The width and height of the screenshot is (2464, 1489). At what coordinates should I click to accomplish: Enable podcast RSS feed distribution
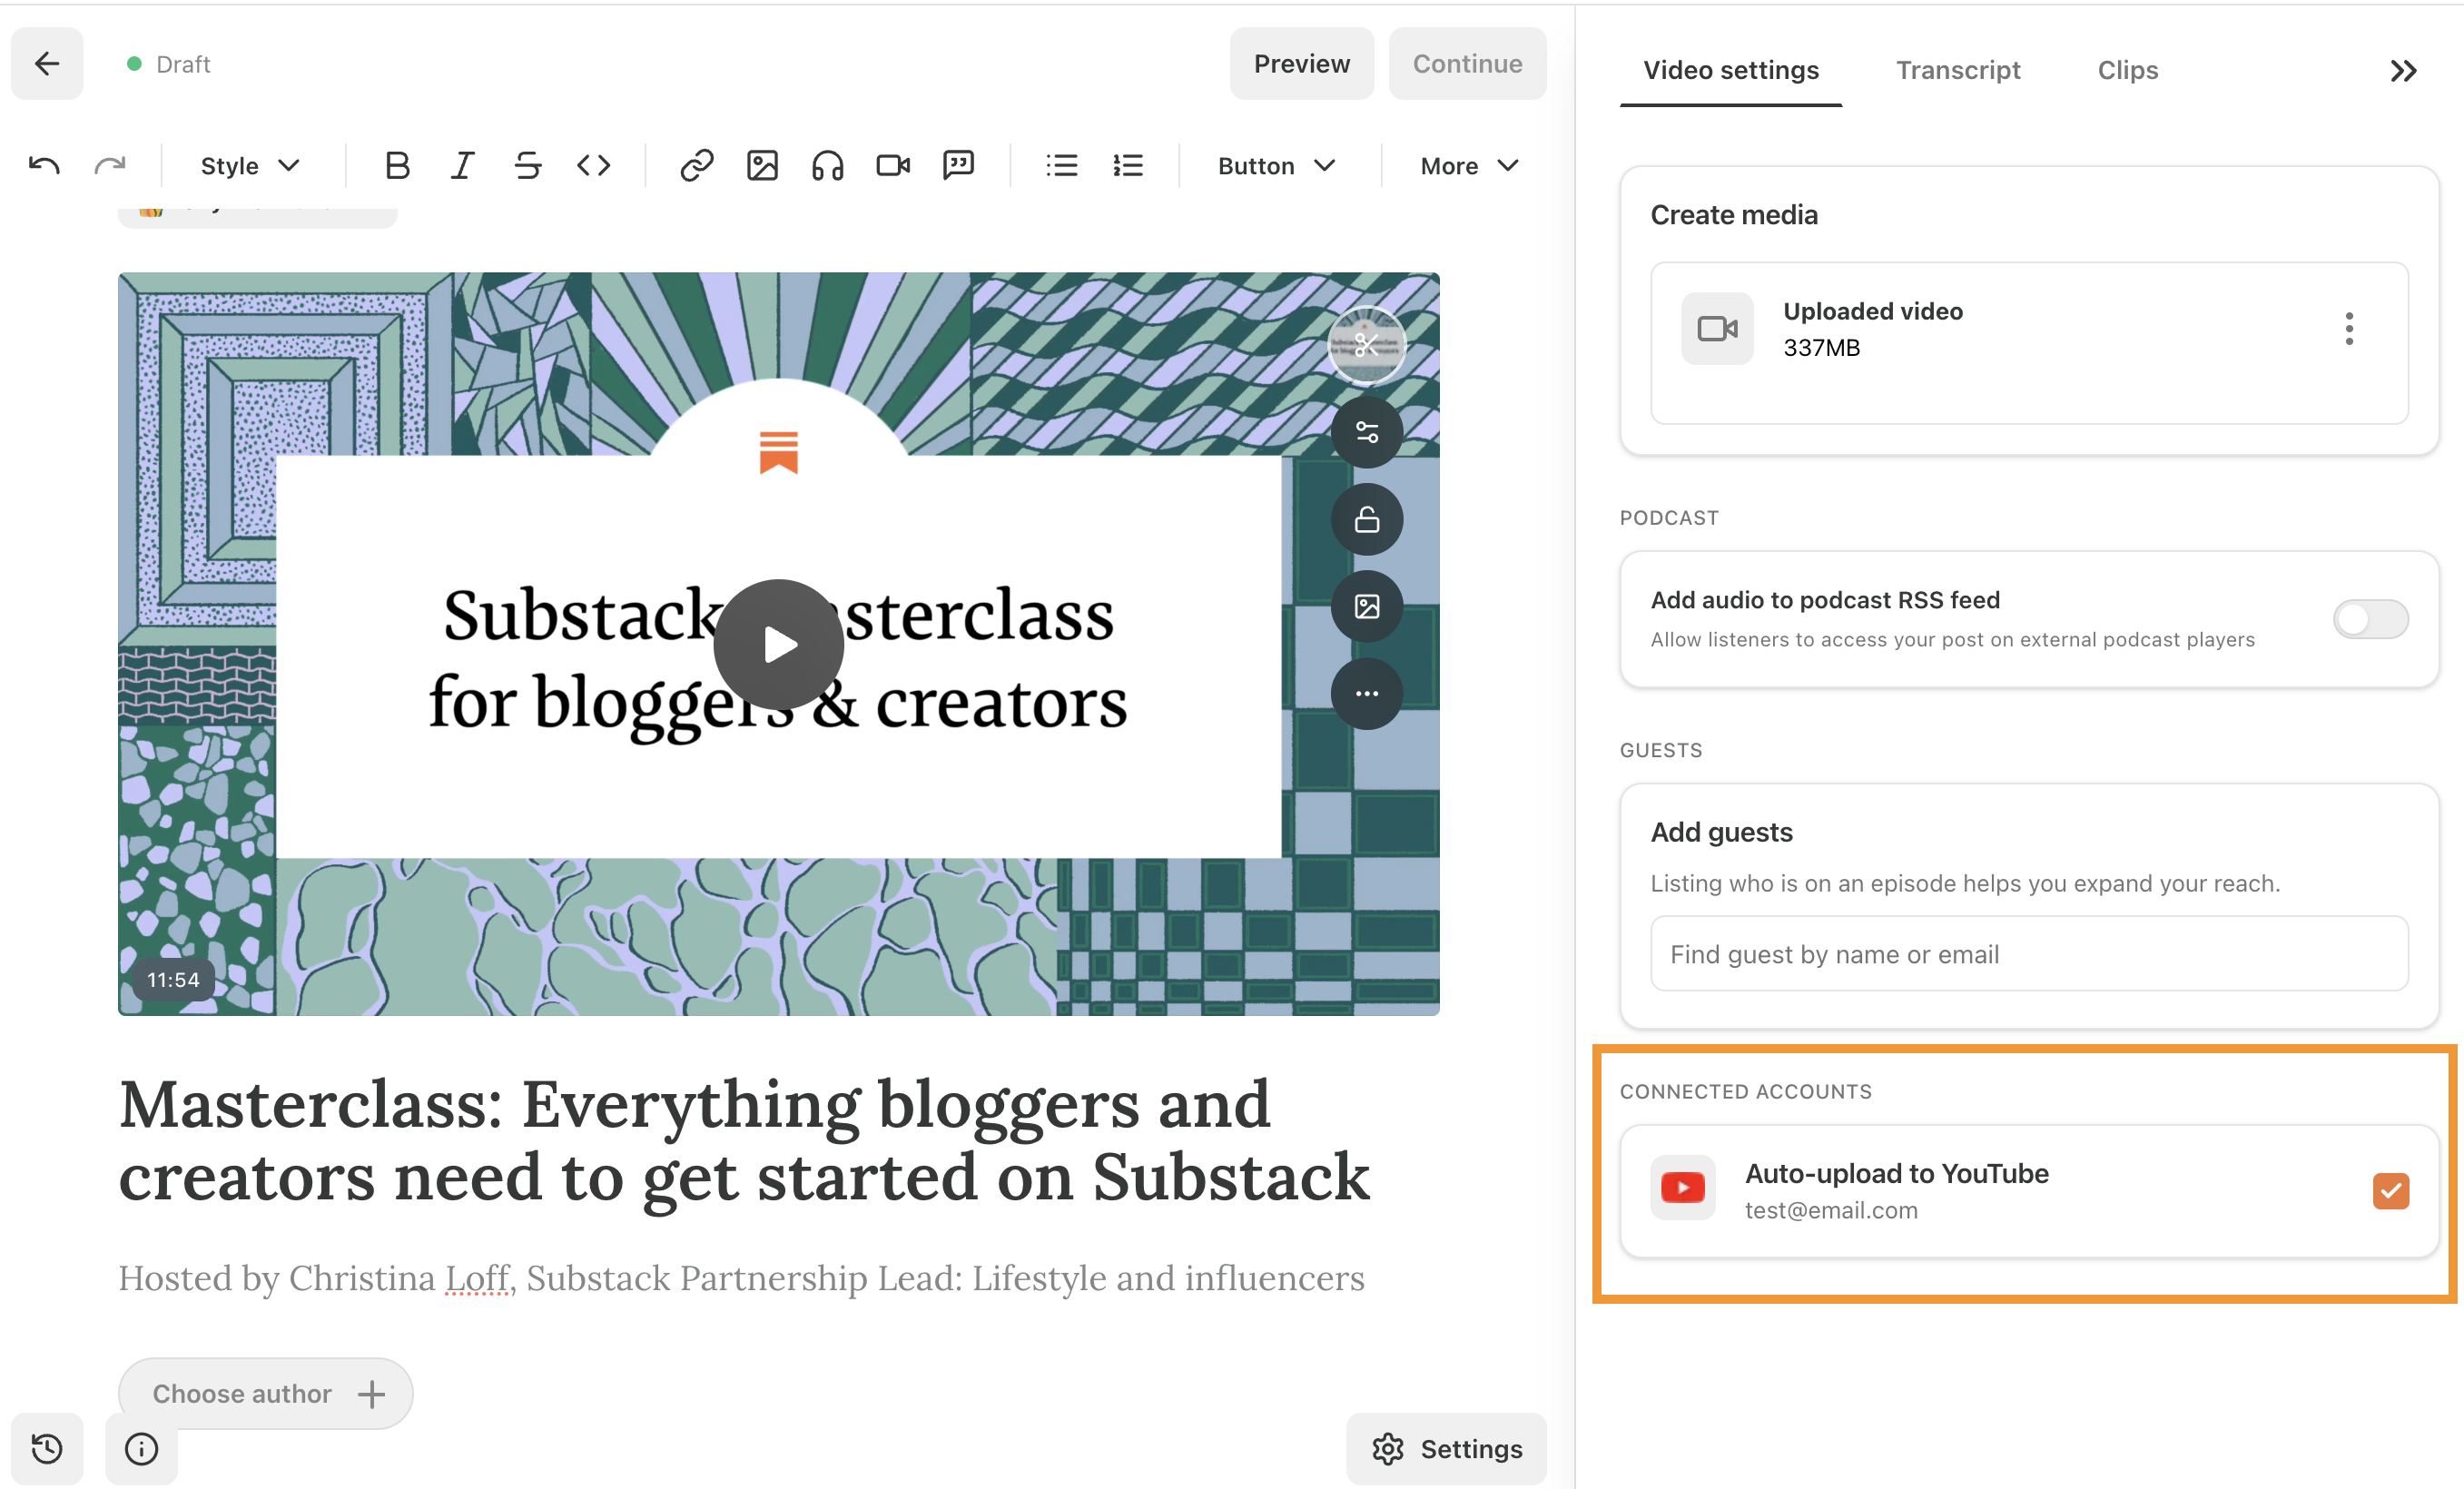tap(2372, 616)
